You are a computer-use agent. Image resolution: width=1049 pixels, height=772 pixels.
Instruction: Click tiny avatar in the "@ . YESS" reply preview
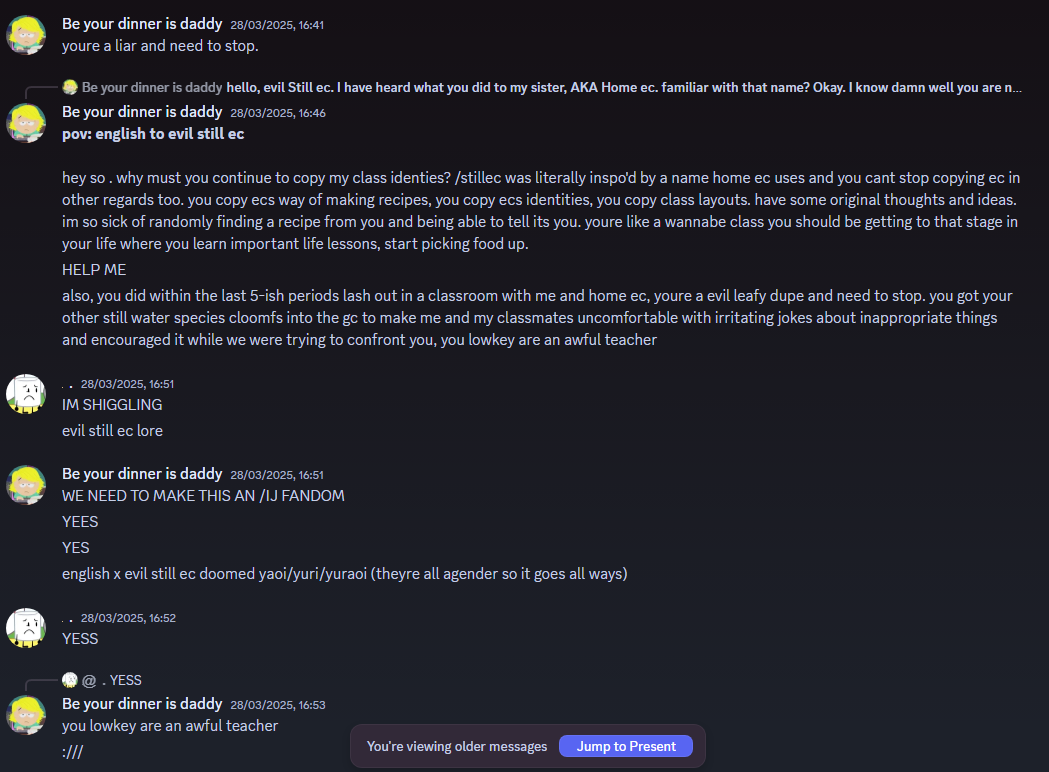70,680
